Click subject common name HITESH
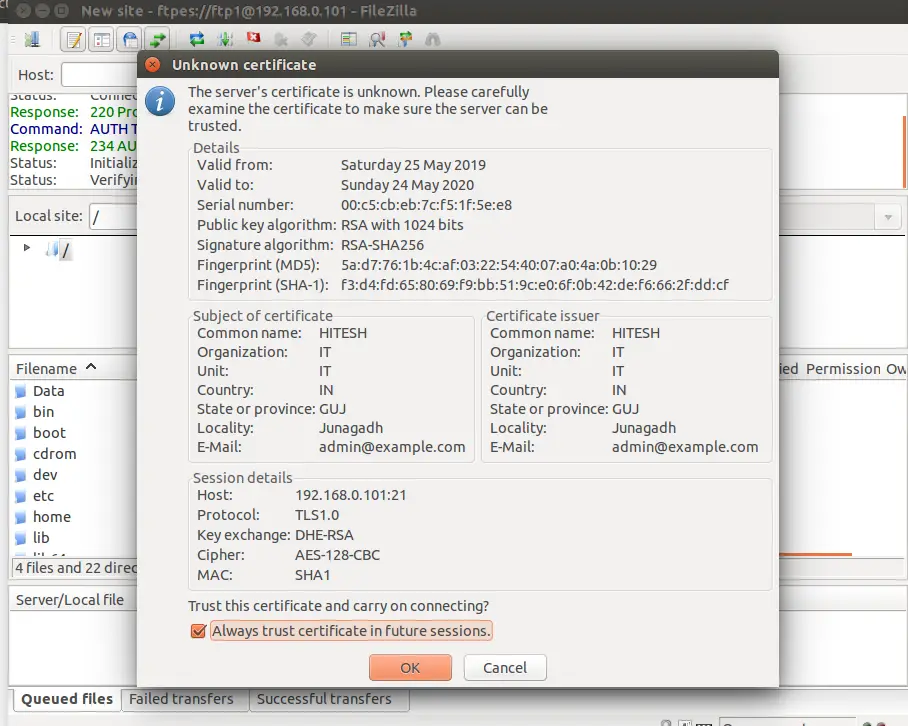 pos(343,333)
